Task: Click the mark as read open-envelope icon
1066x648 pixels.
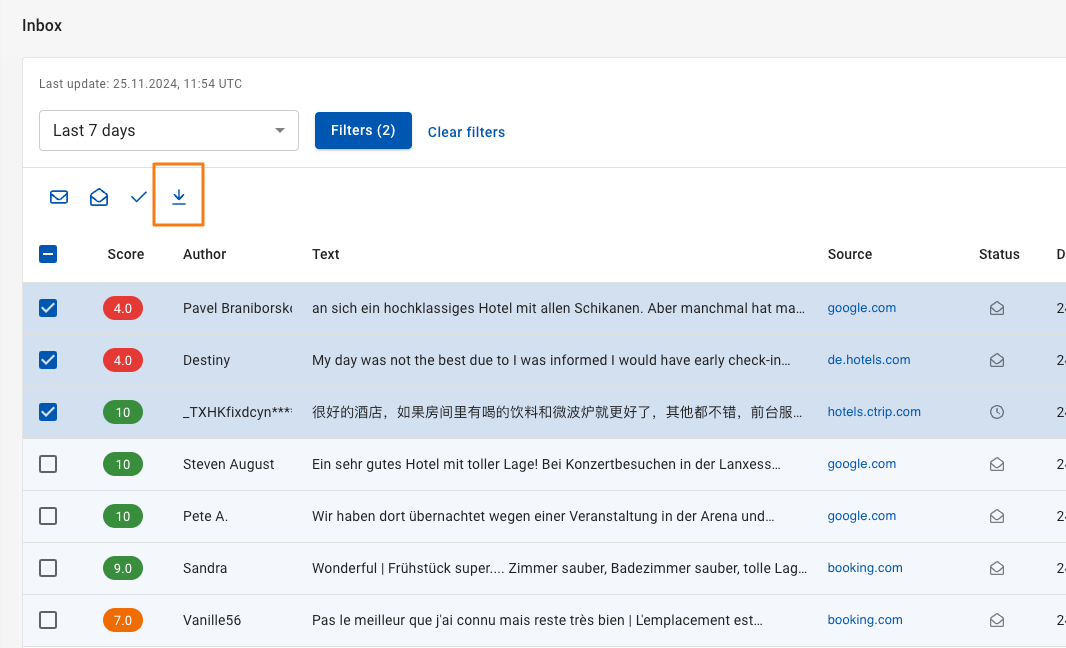Action: click(99, 197)
